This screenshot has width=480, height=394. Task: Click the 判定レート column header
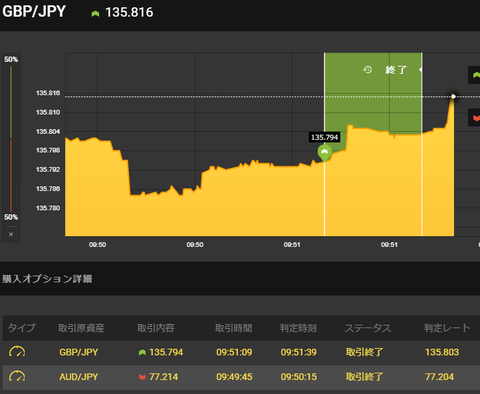click(447, 328)
